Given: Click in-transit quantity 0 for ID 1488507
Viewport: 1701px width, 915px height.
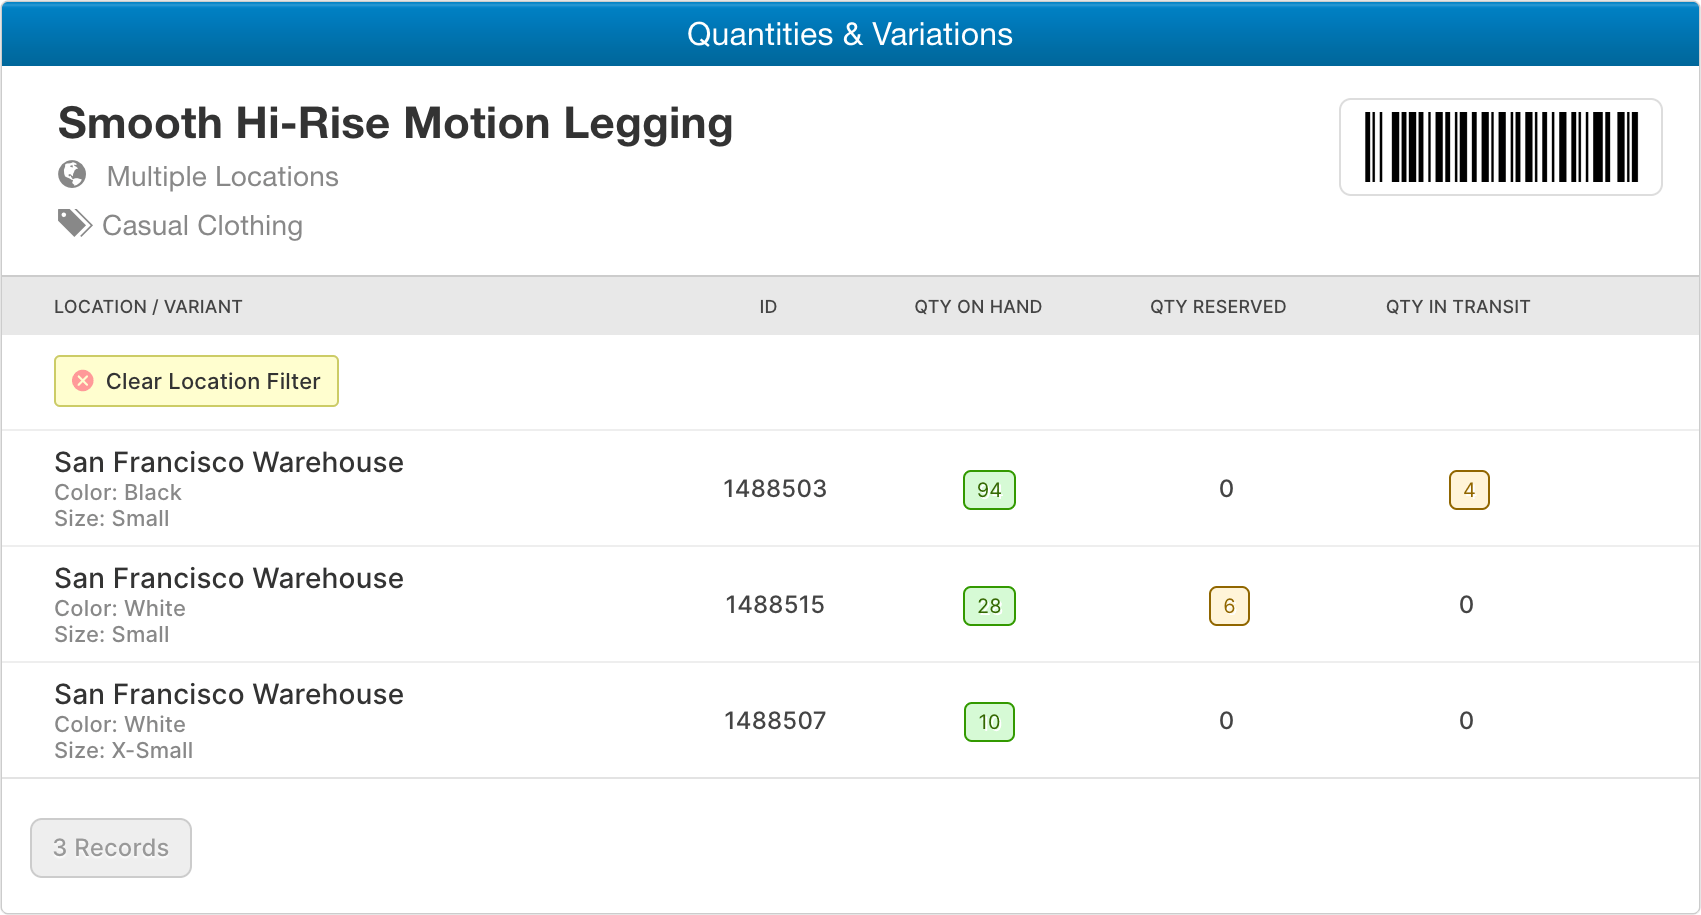Looking at the screenshot, I should [1466, 721].
